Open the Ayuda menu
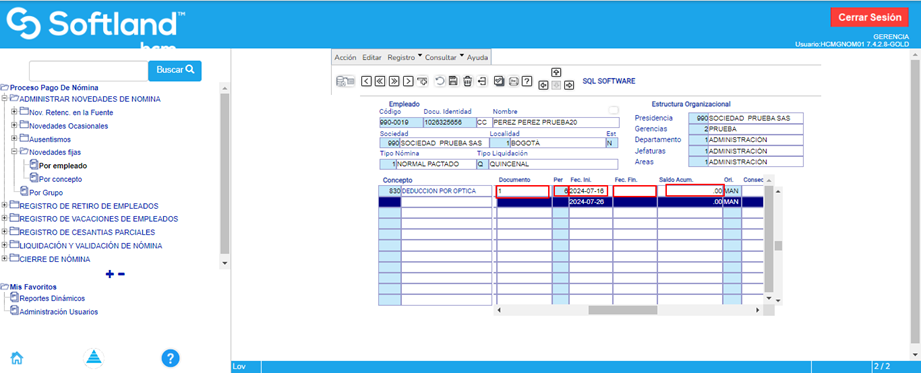Image resolution: width=921 pixels, height=373 pixels. [x=478, y=58]
